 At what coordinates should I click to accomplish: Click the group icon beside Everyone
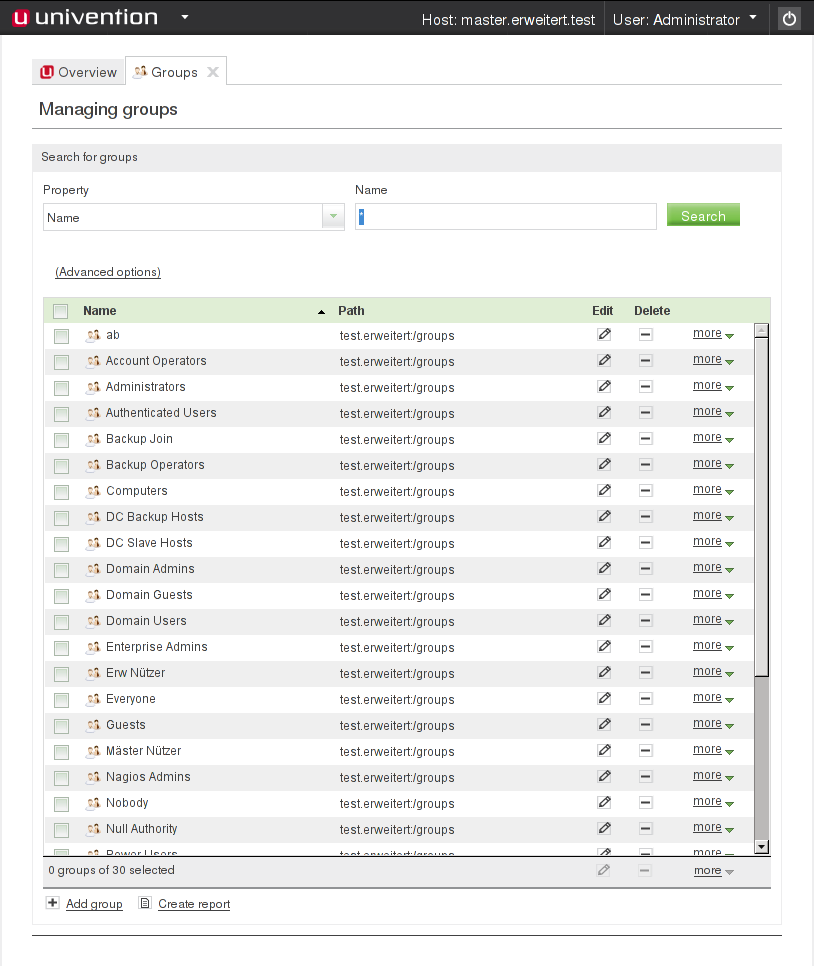tap(93, 699)
